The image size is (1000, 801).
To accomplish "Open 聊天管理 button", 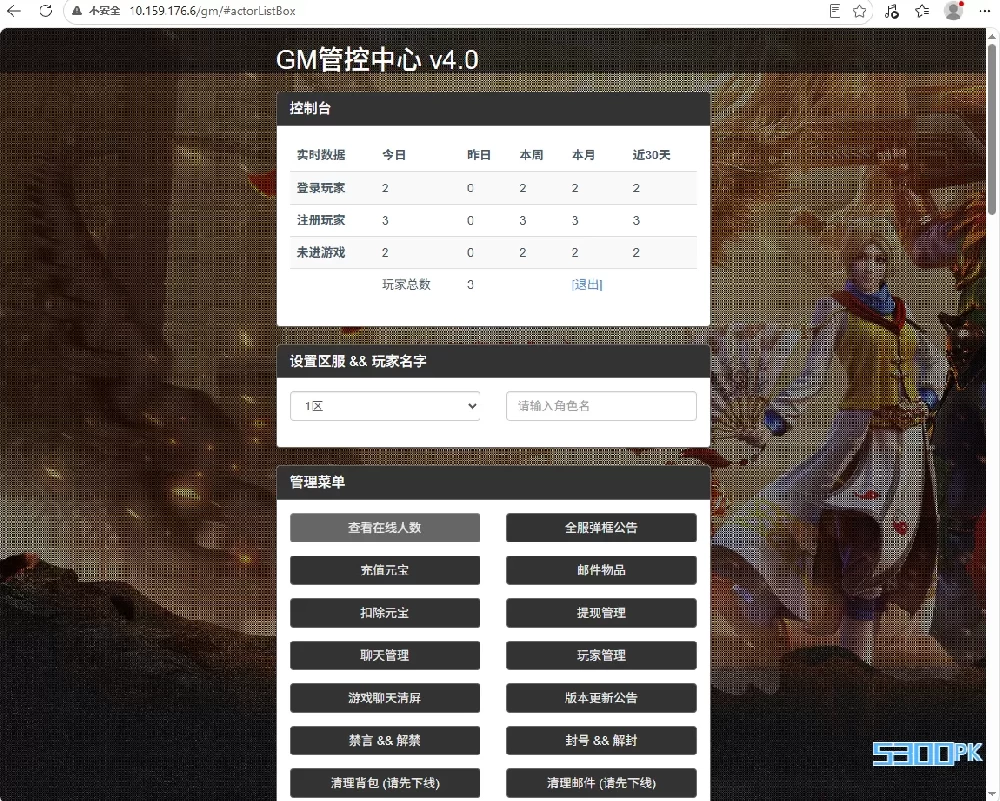I will point(385,656).
